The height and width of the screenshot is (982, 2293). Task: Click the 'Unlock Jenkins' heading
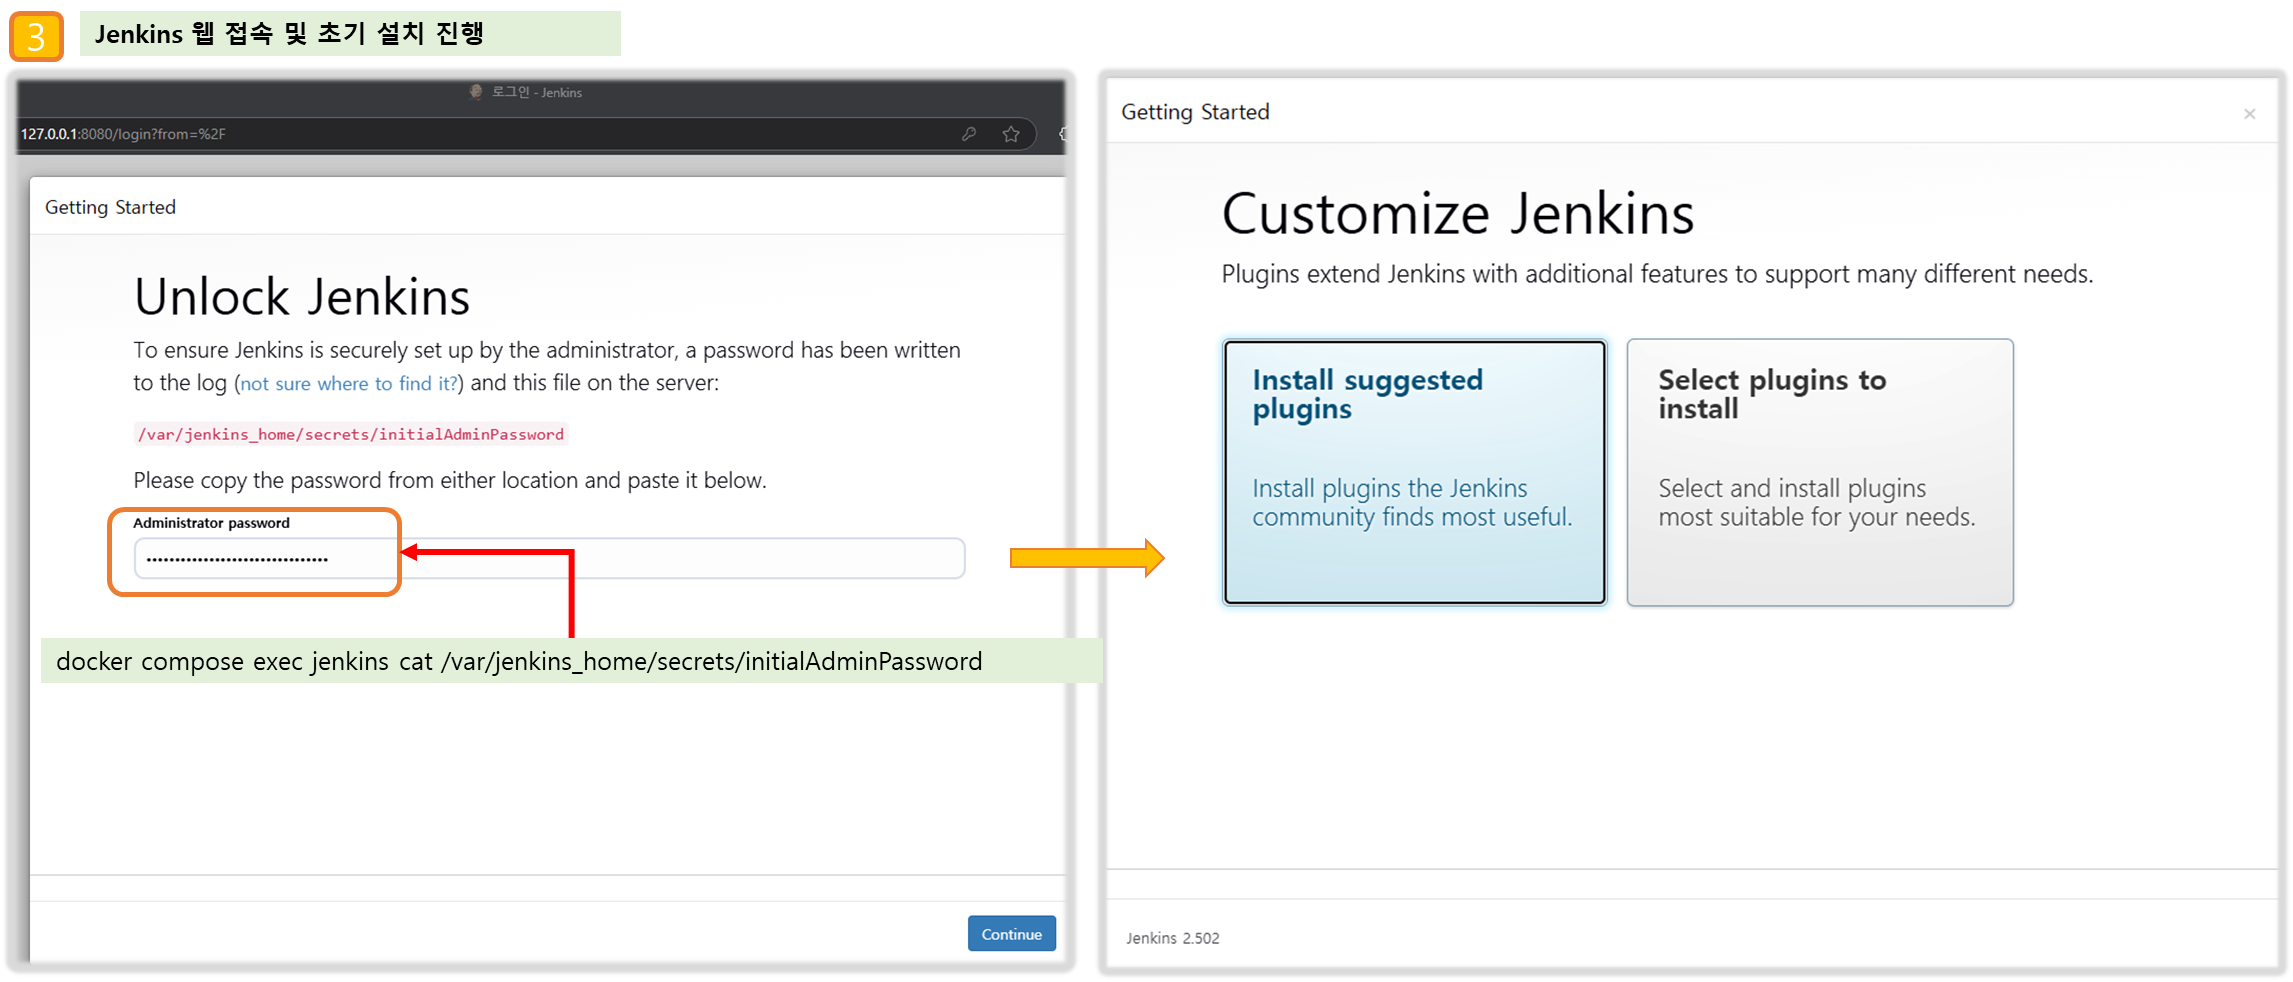pyautogui.click(x=302, y=297)
